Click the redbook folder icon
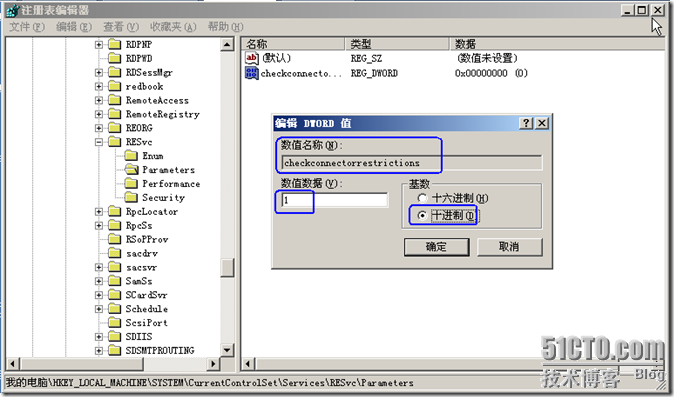The width and height of the screenshot is (674, 397). coord(114,86)
